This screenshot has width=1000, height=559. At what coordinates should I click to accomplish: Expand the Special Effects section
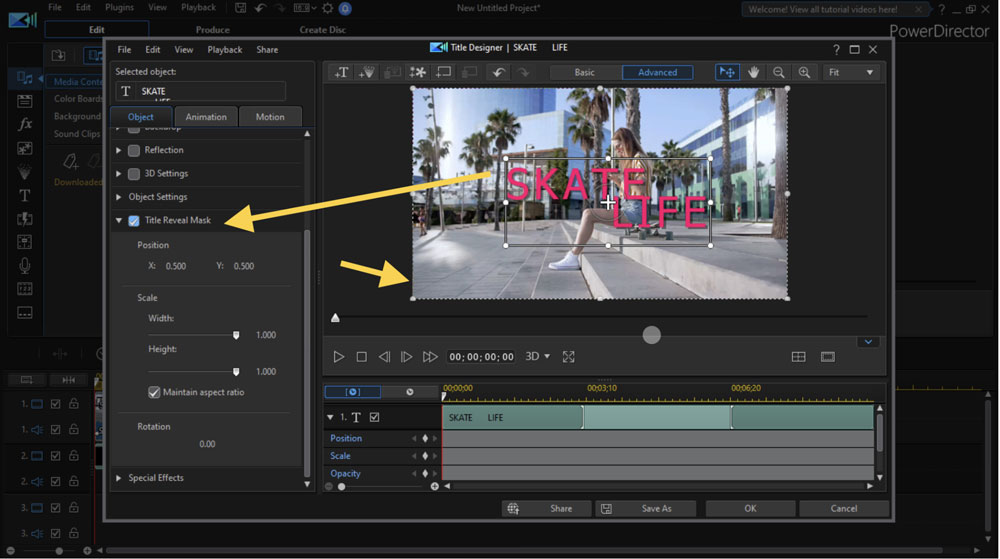tap(119, 478)
